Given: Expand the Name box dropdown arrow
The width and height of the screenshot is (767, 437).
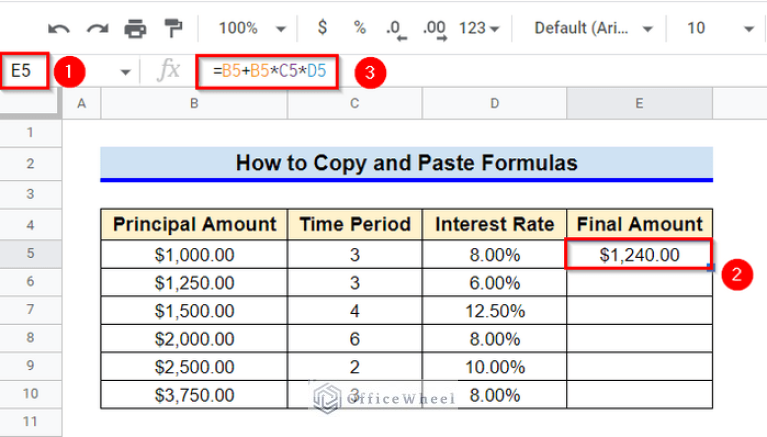Looking at the screenshot, I should (126, 72).
